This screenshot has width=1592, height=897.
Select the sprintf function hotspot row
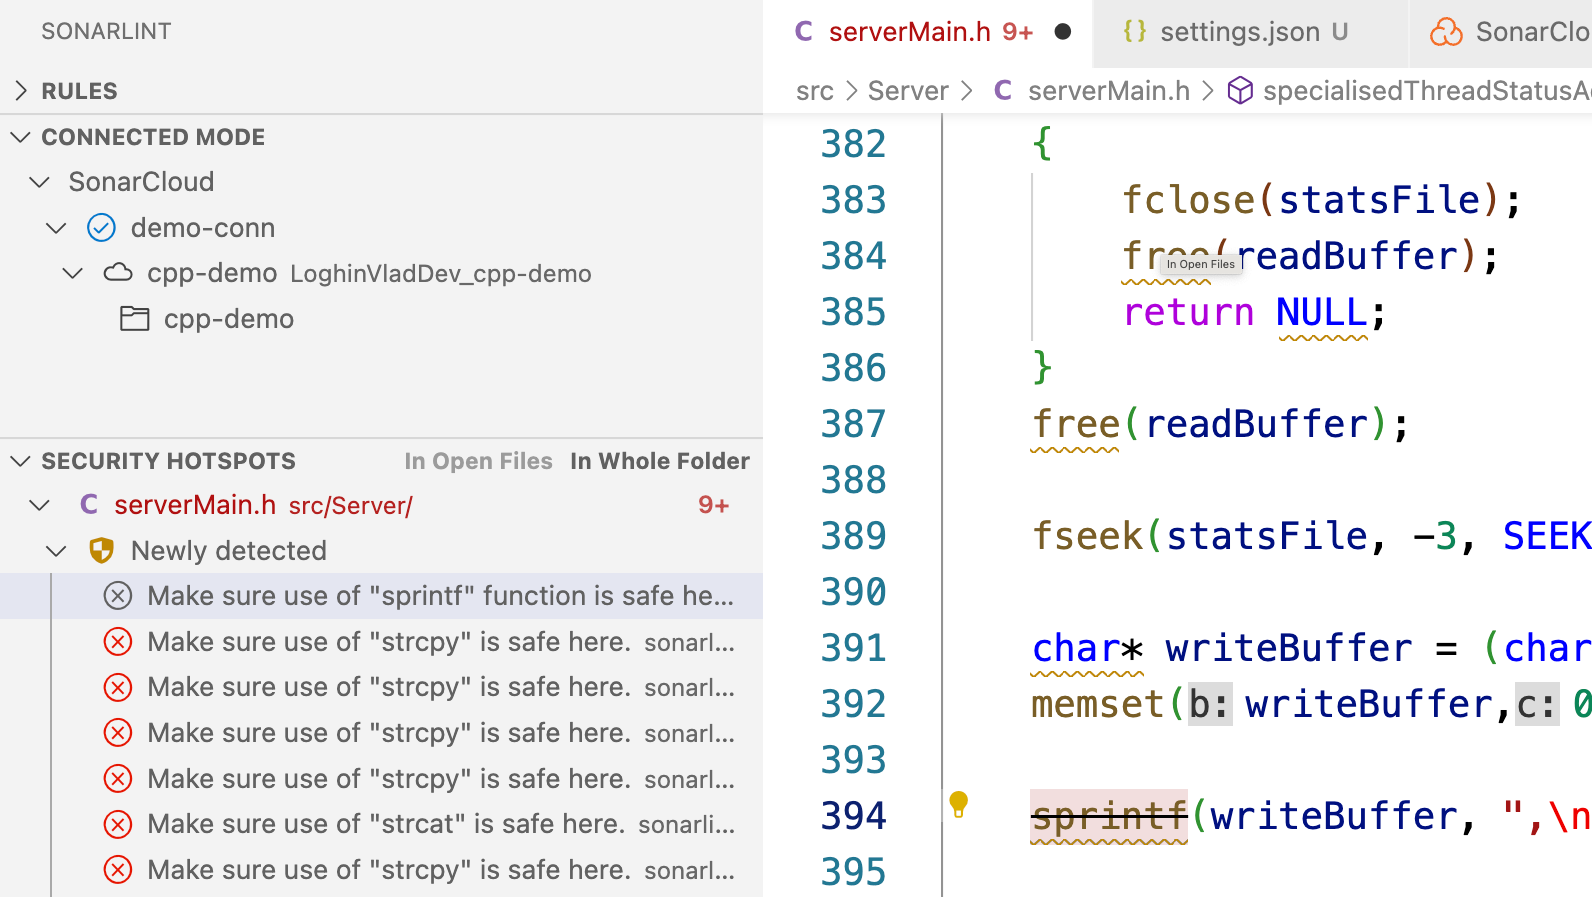(381, 596)
